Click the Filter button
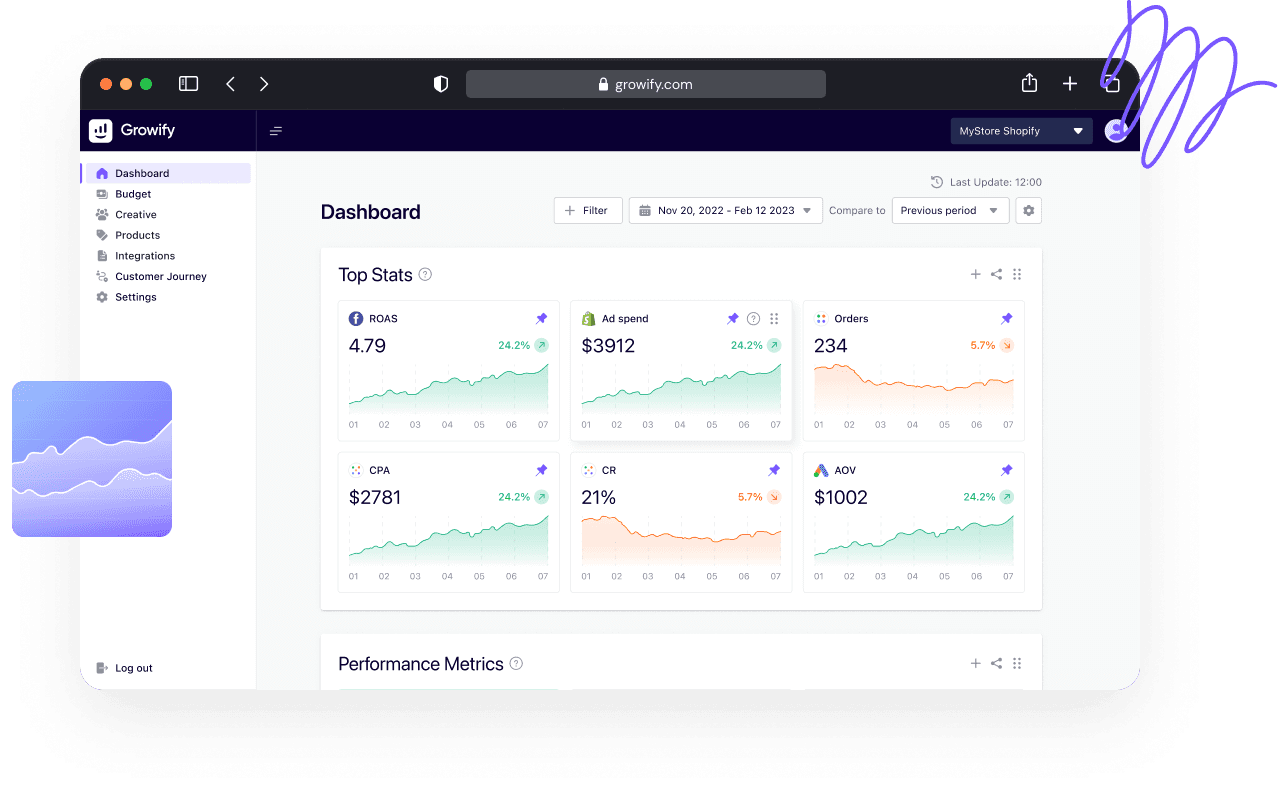 [x=588, y=211]
